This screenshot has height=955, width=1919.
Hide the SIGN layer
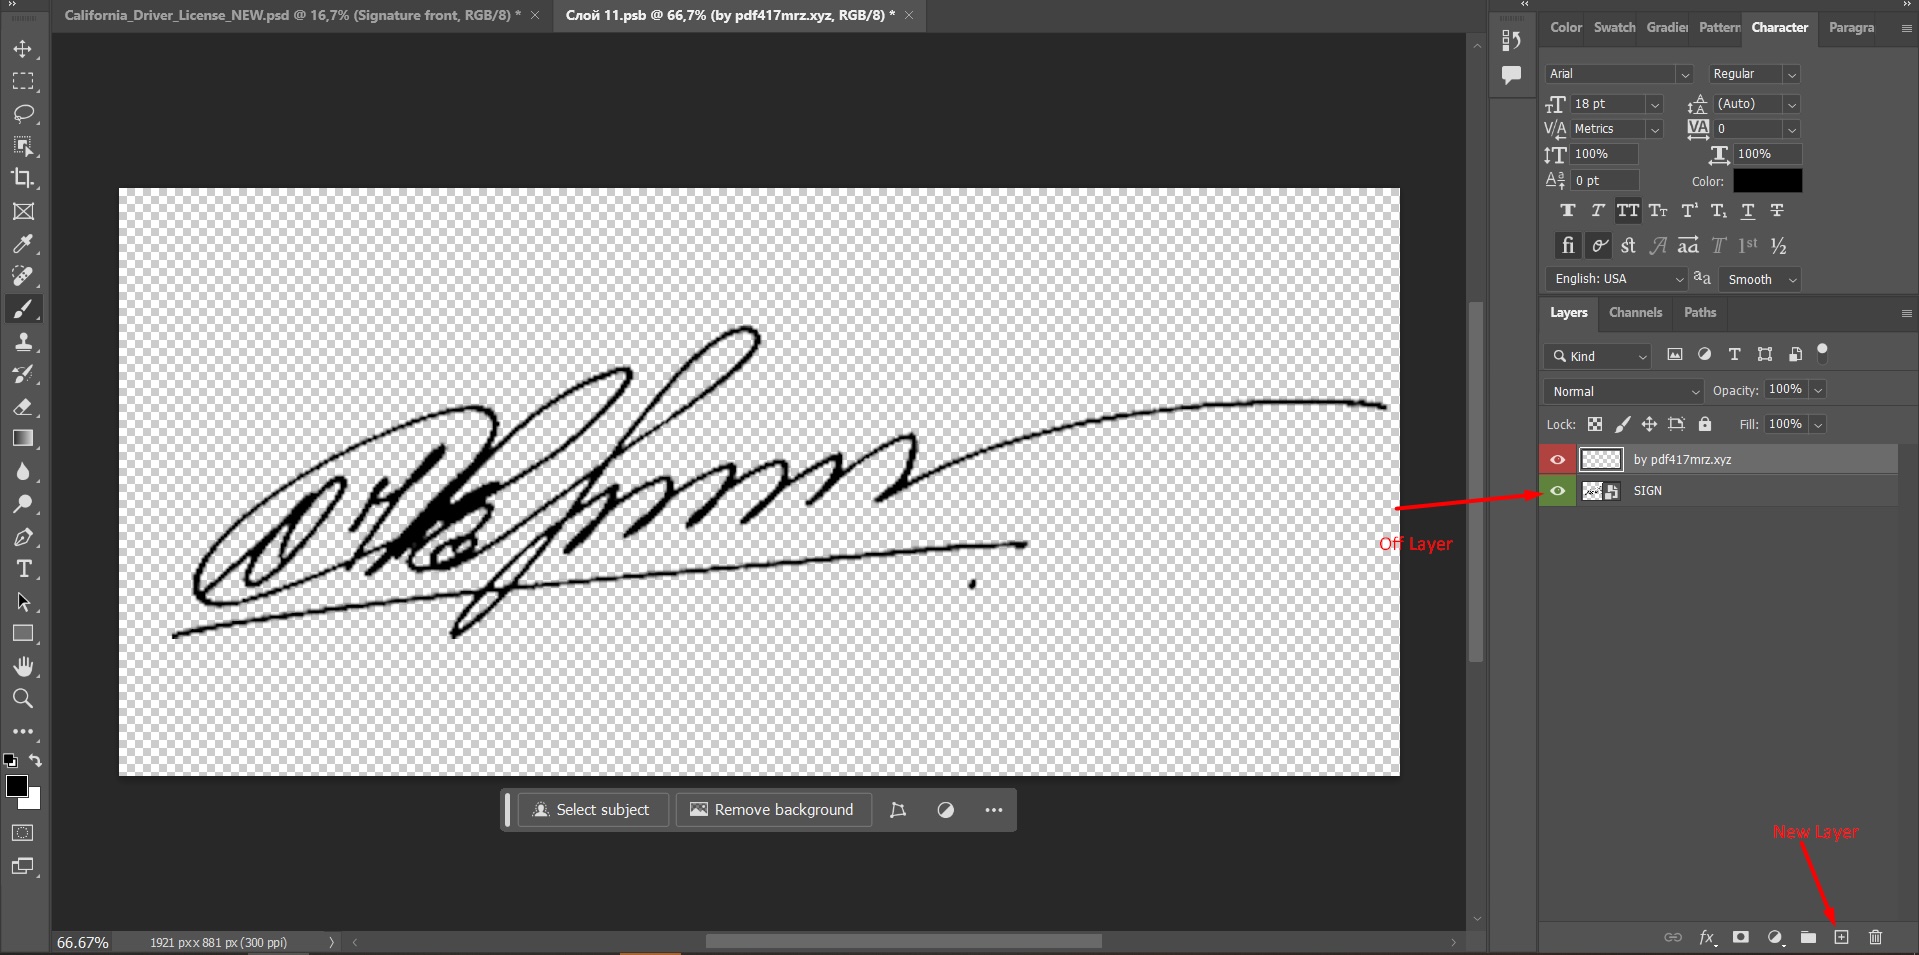[1557, 490]
